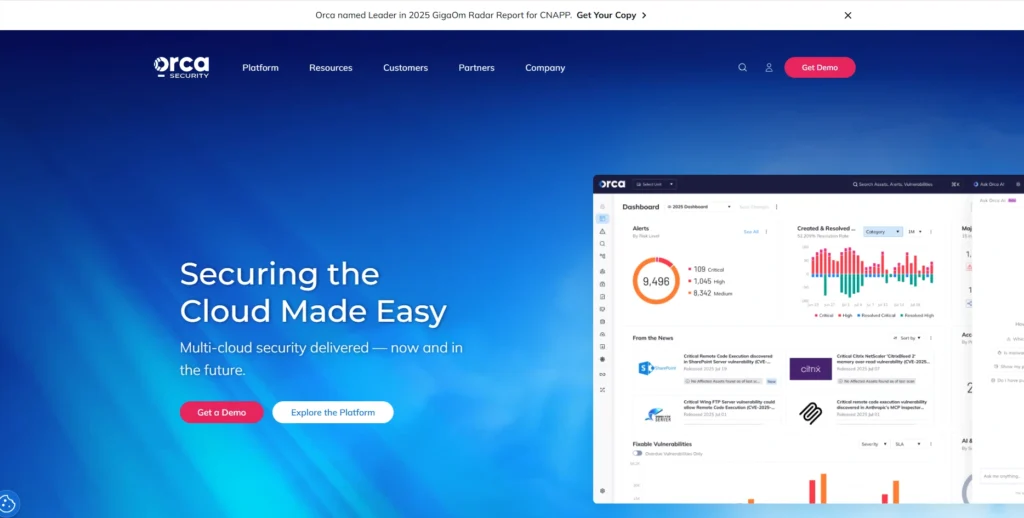
Task: Click the three-dot menu of From the News
Action: tap(931, 338)
